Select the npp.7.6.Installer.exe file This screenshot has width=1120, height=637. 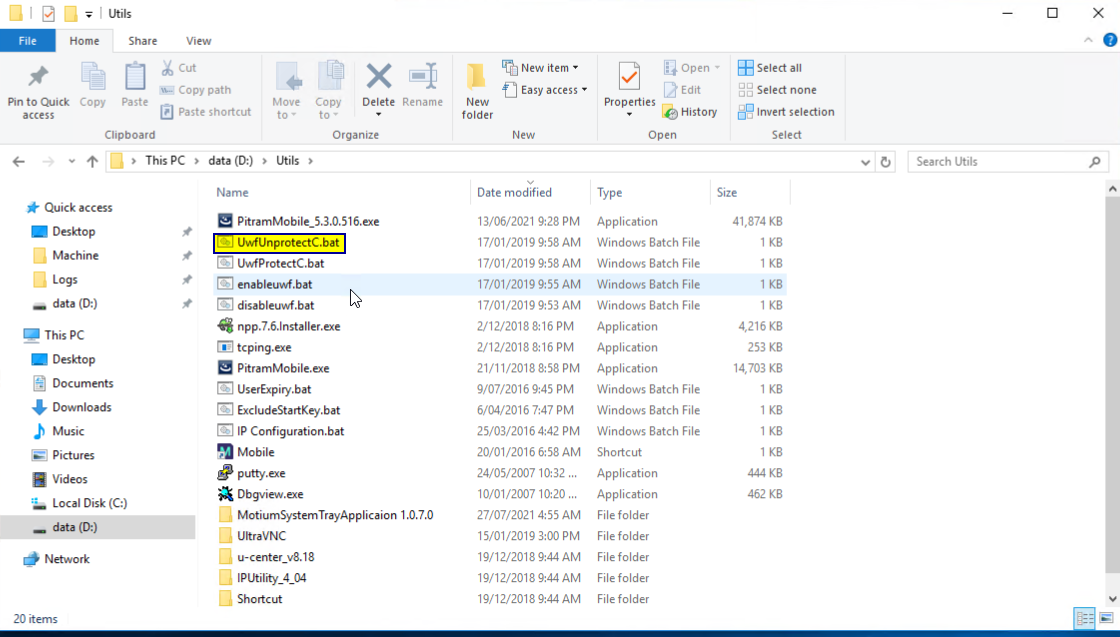point(288,326)
